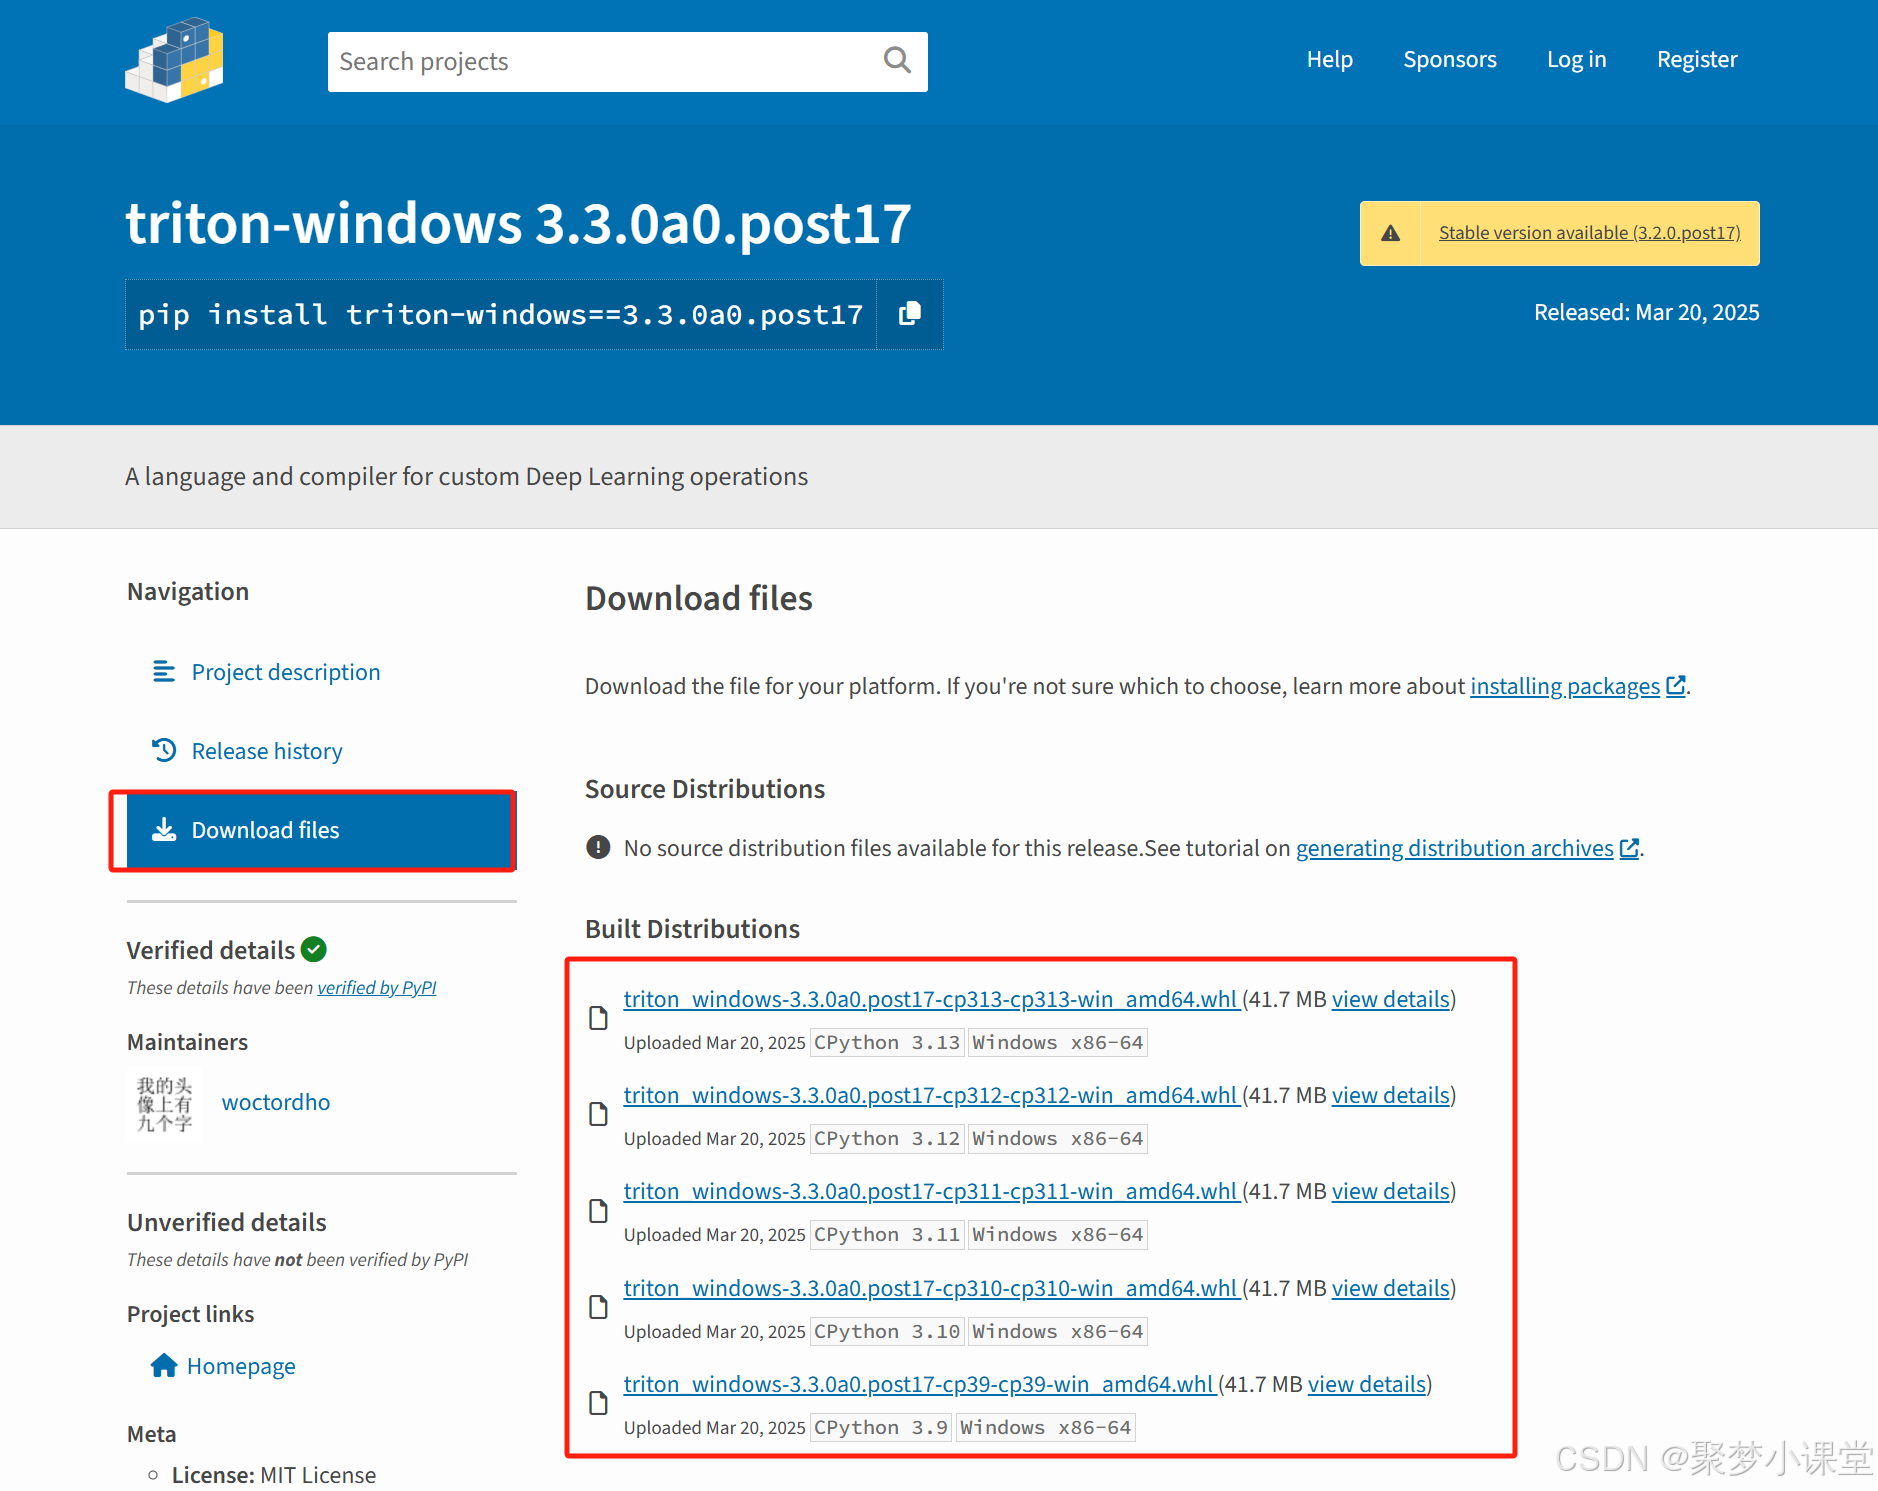Open the Log in page

1576,59
